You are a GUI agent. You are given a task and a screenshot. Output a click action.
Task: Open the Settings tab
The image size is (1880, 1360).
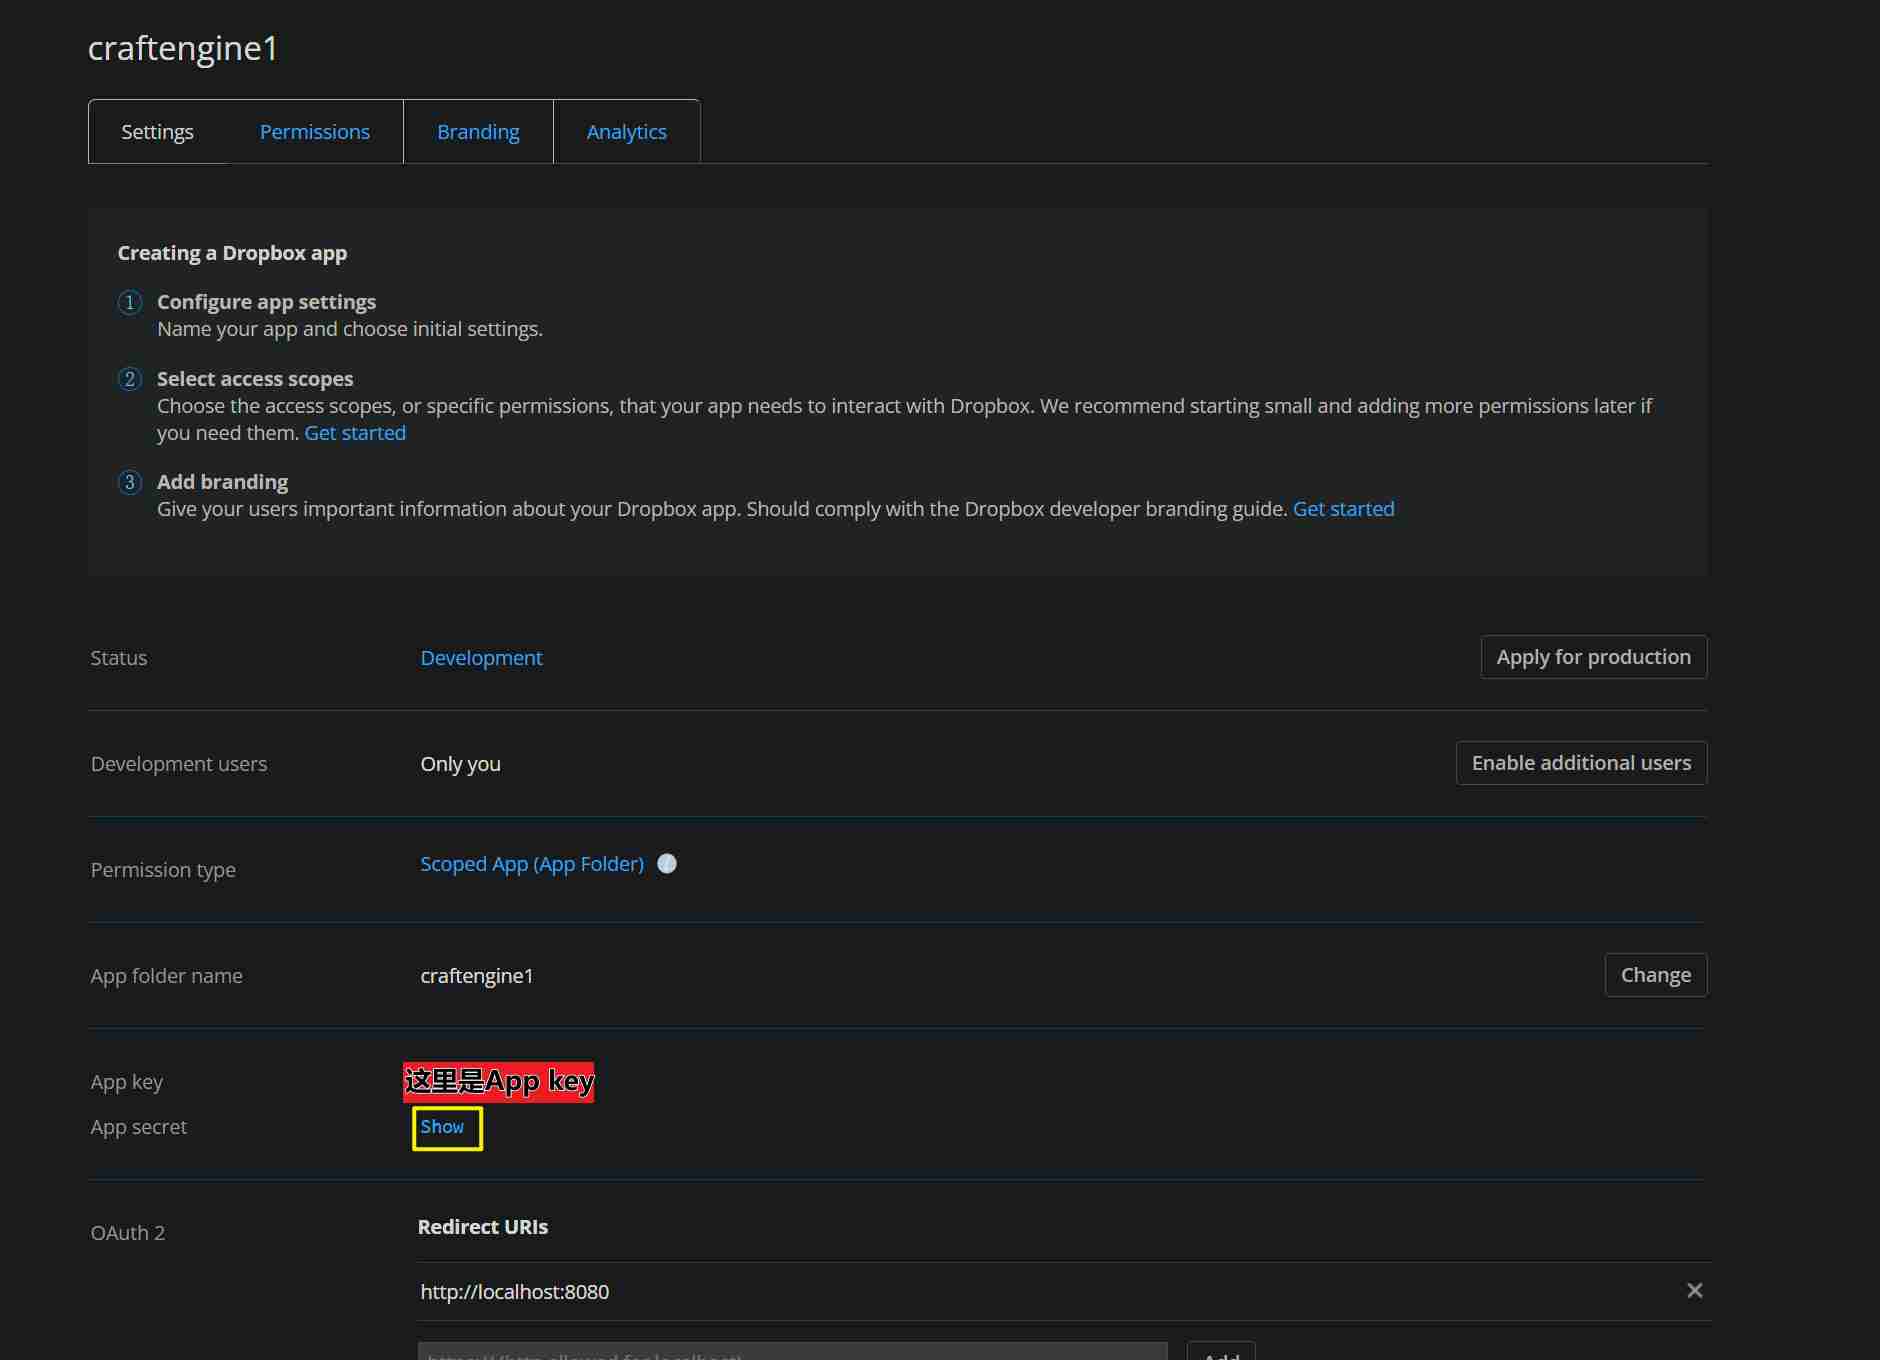click(x=157, y=132)
